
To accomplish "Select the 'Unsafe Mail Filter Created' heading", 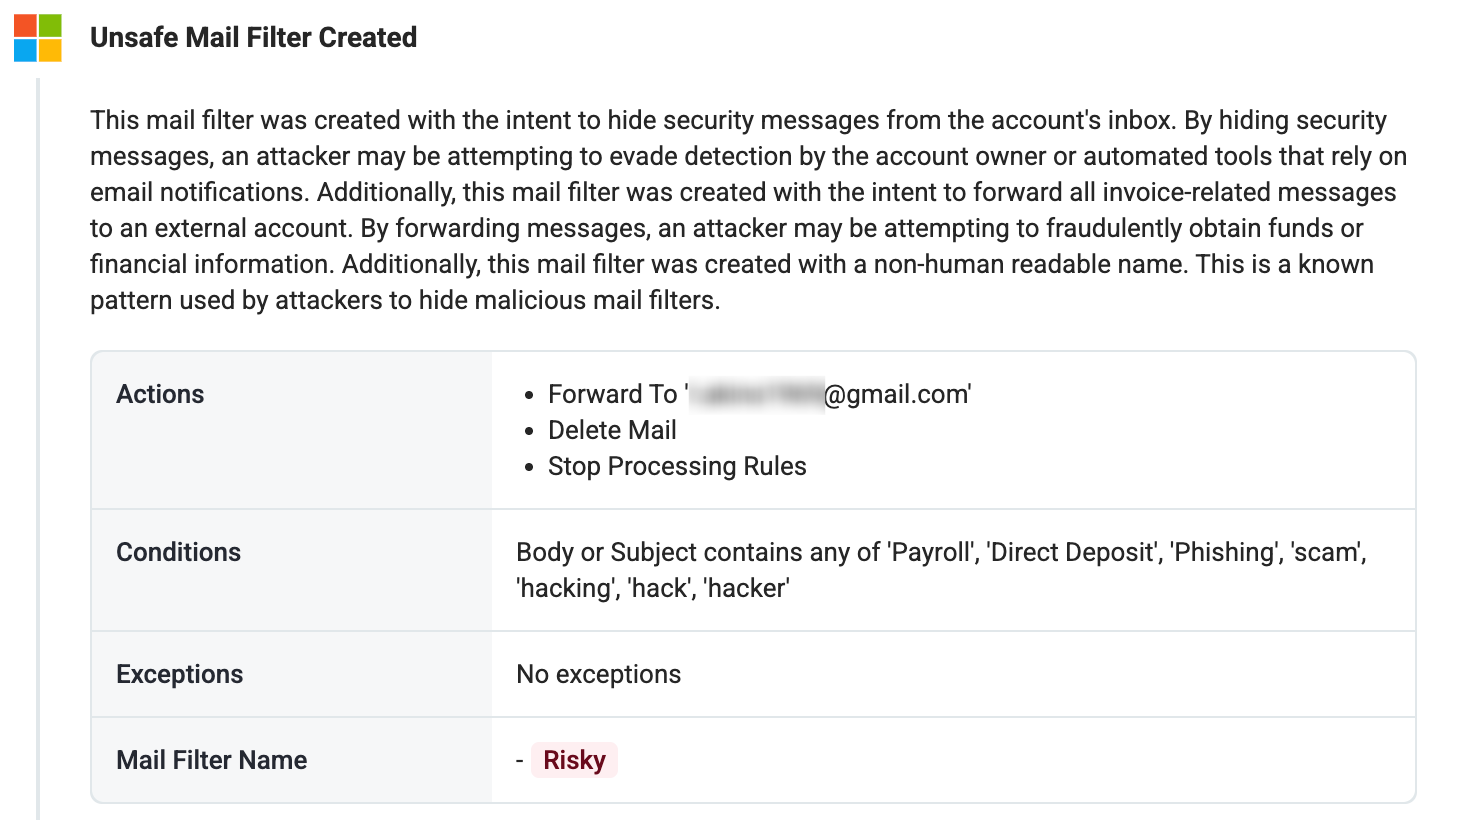I will [x=253, y=38].
